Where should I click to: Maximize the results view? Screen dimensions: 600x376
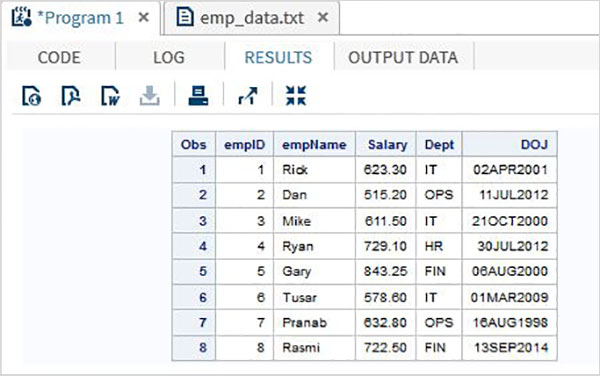coord(296,96)
